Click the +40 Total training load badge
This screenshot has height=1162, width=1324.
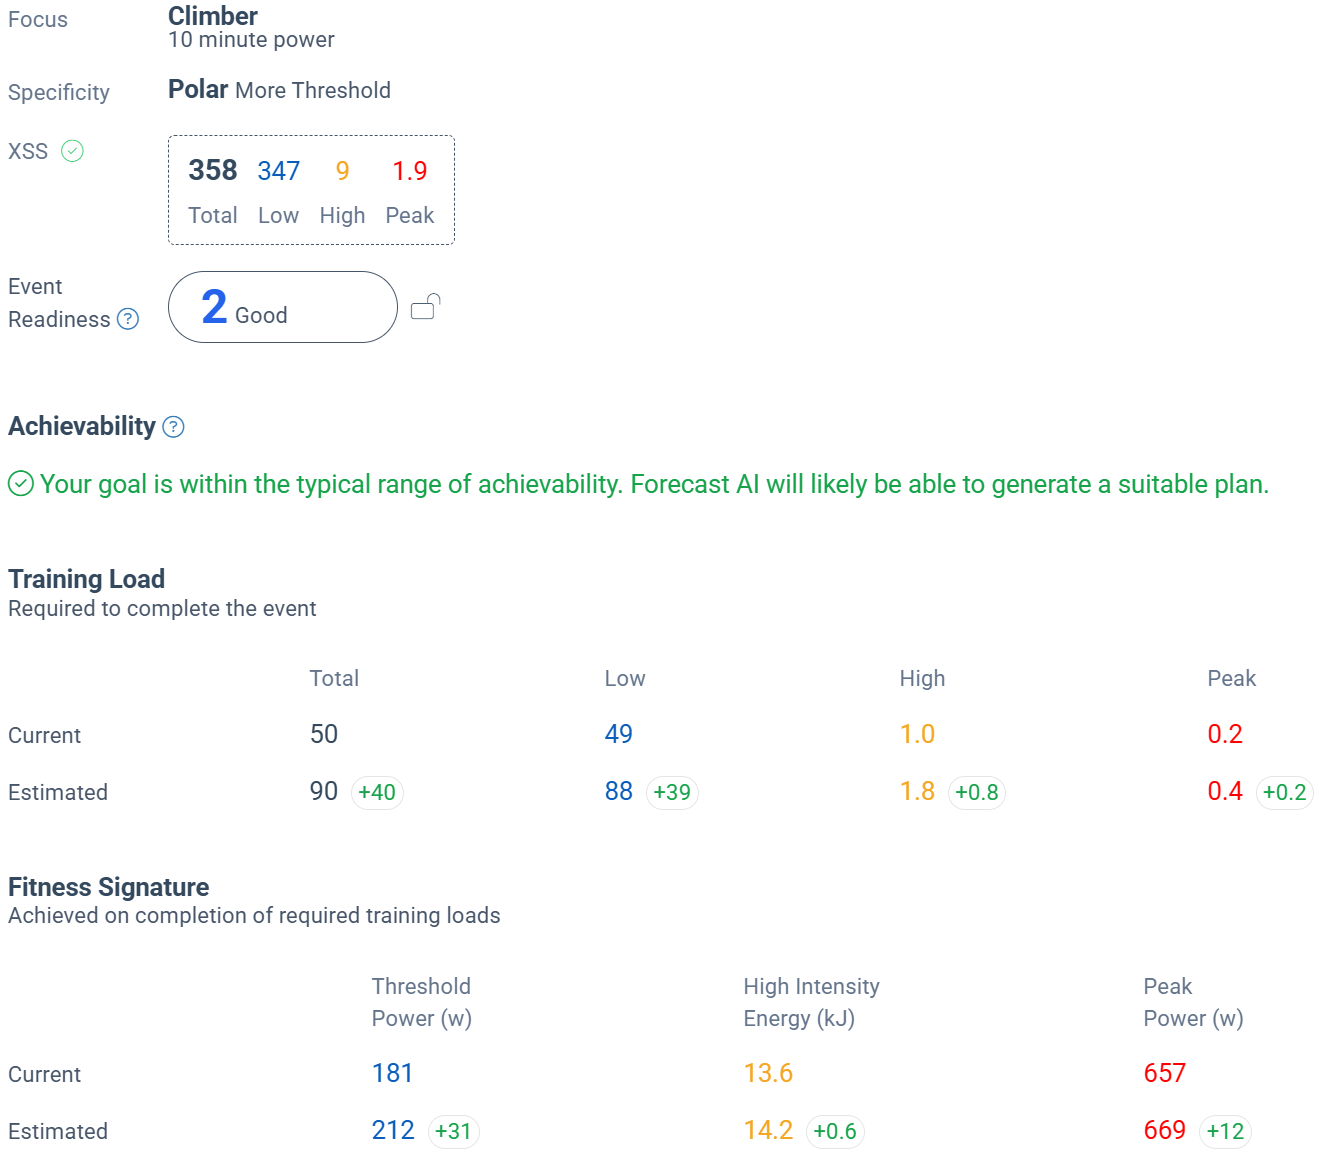[377, 792]
